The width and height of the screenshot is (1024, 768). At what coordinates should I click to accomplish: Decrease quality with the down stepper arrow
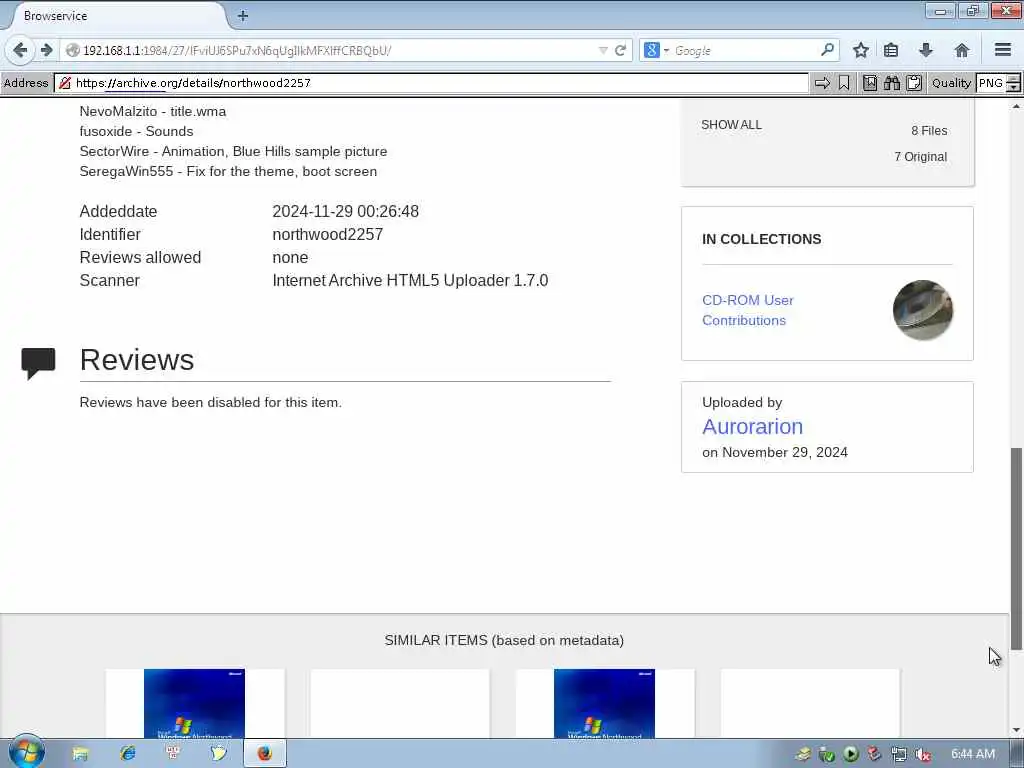[1014, 88]
